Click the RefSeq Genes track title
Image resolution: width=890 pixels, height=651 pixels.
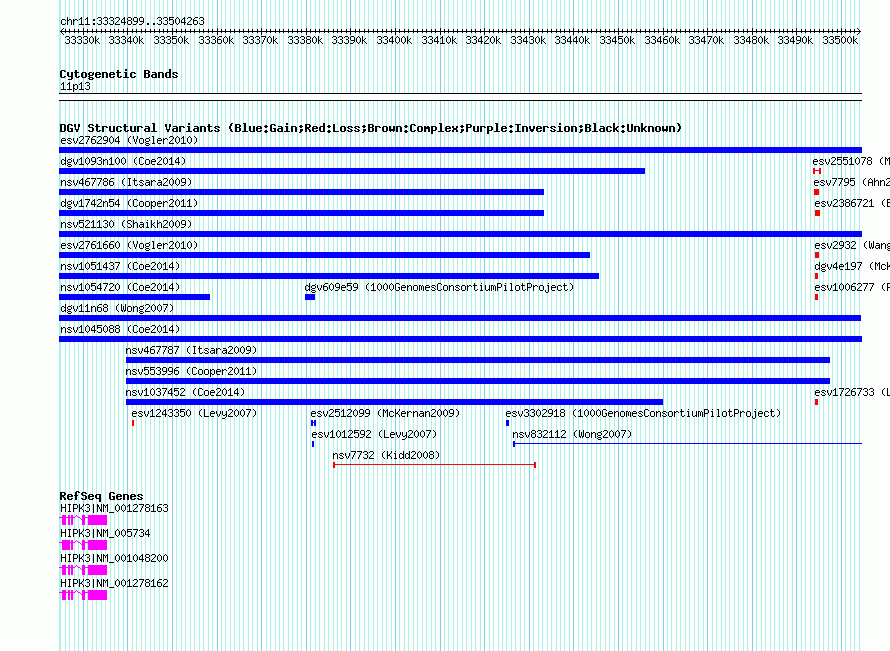click(x=101, y=495)
